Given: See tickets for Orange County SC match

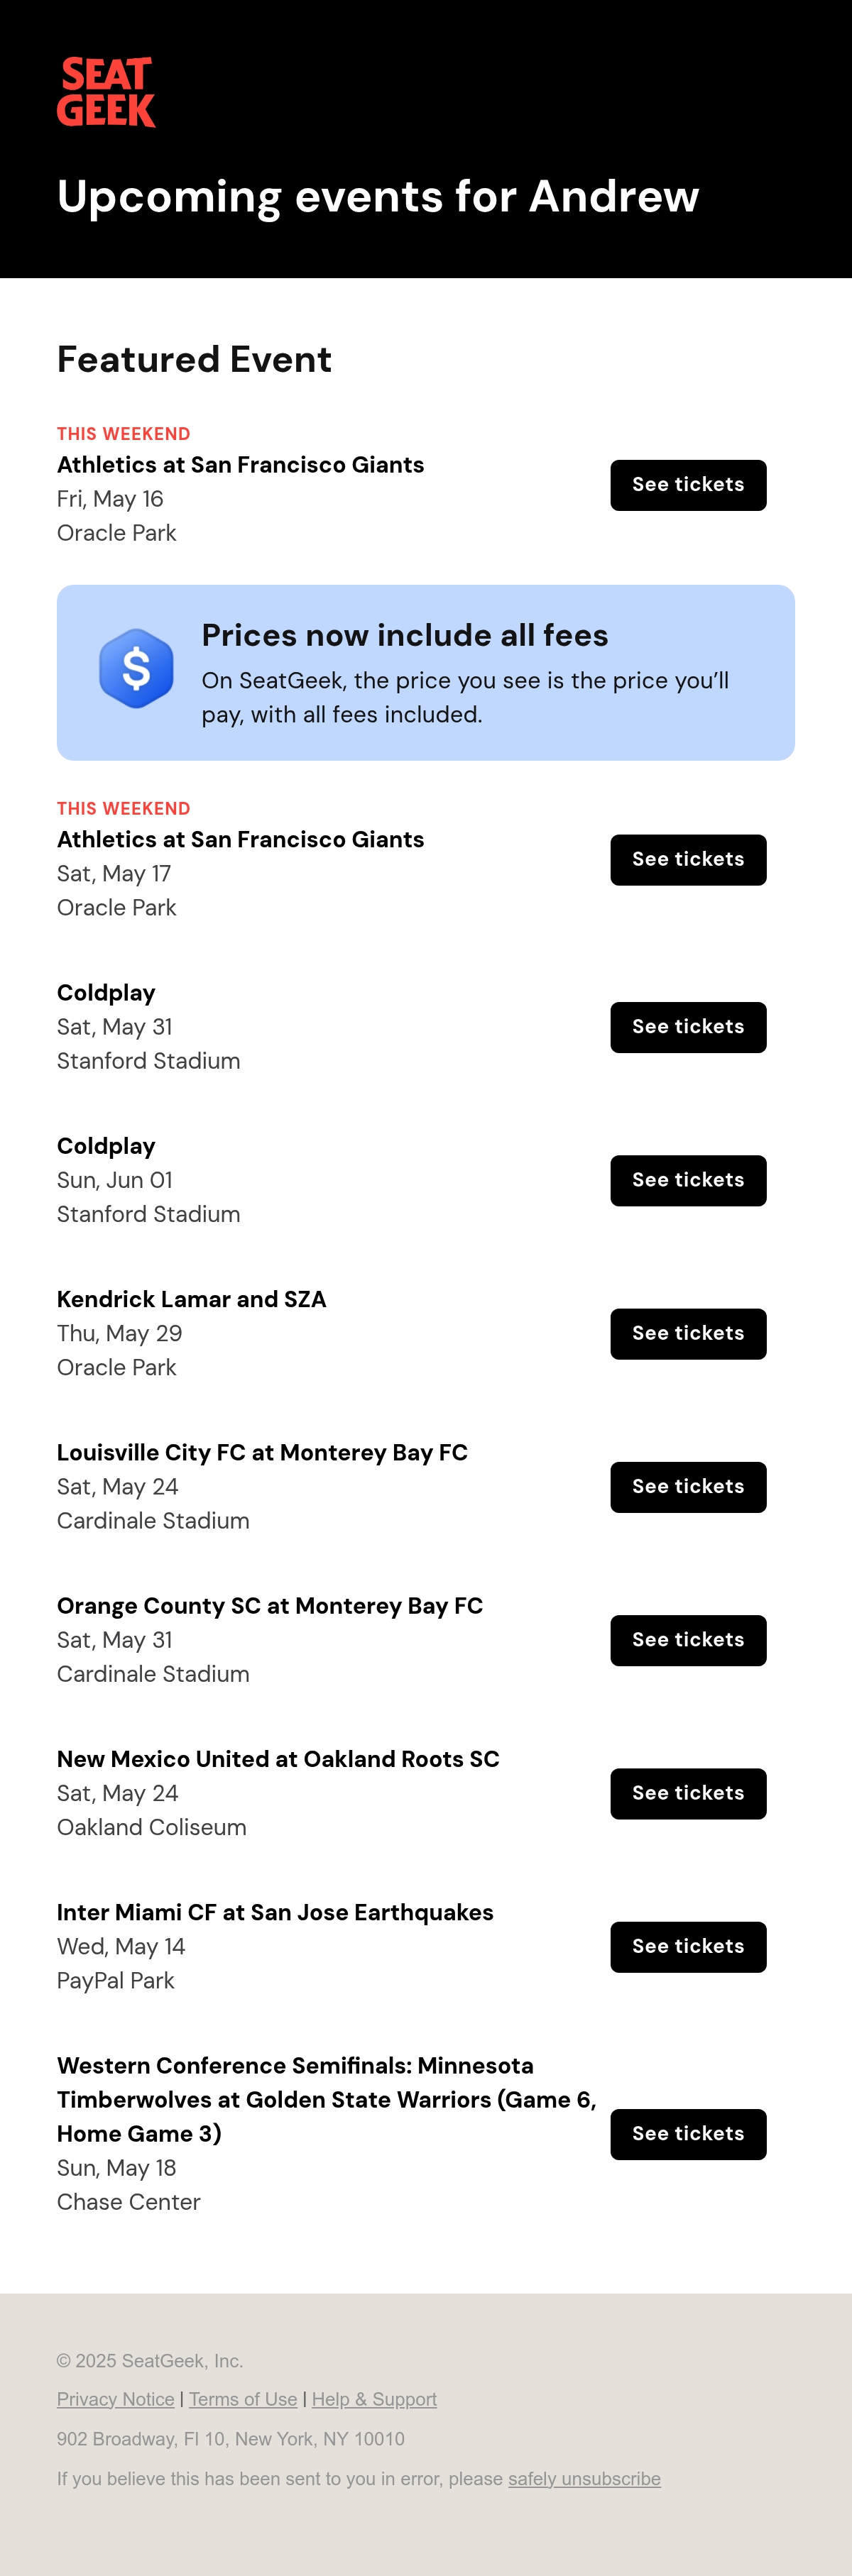Looking at the screenshot, I should point(688,1640).
